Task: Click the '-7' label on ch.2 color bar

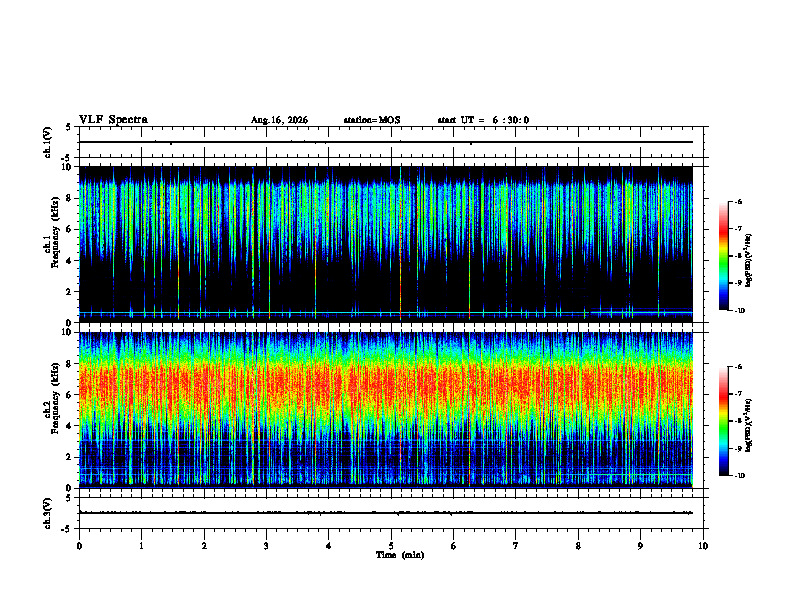Action: click(x=738, y=394)
